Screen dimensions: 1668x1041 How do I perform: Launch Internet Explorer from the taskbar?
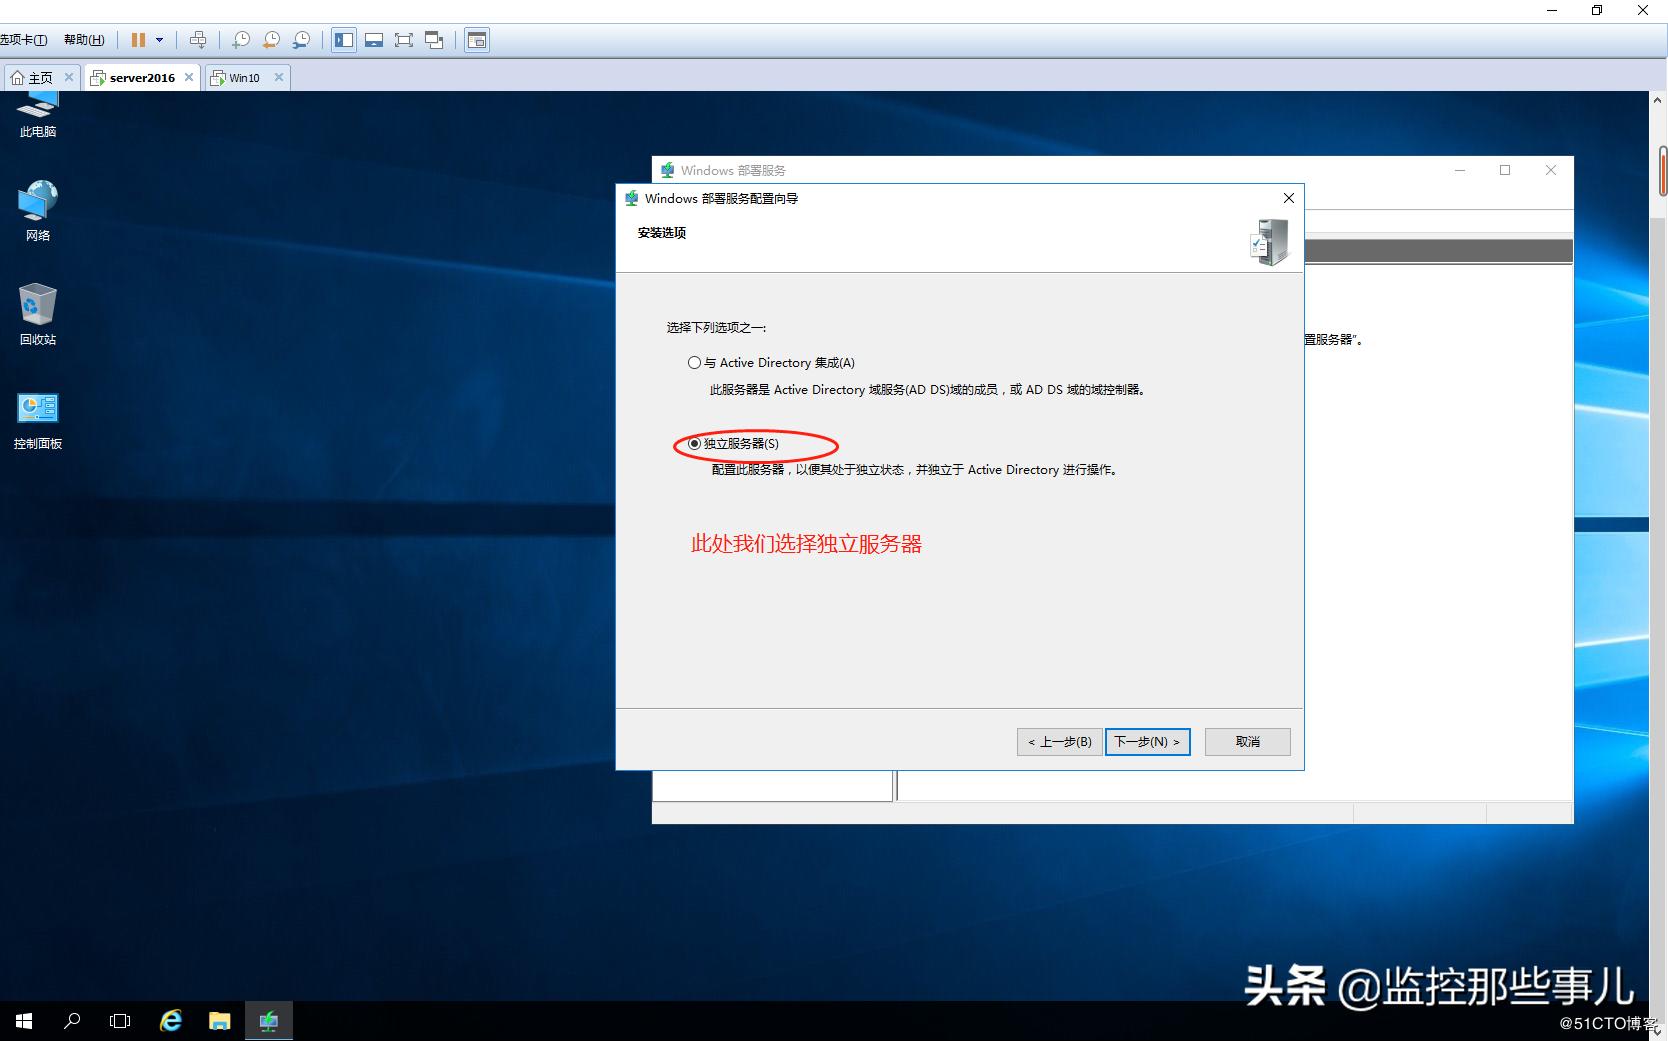(170, 1020)
